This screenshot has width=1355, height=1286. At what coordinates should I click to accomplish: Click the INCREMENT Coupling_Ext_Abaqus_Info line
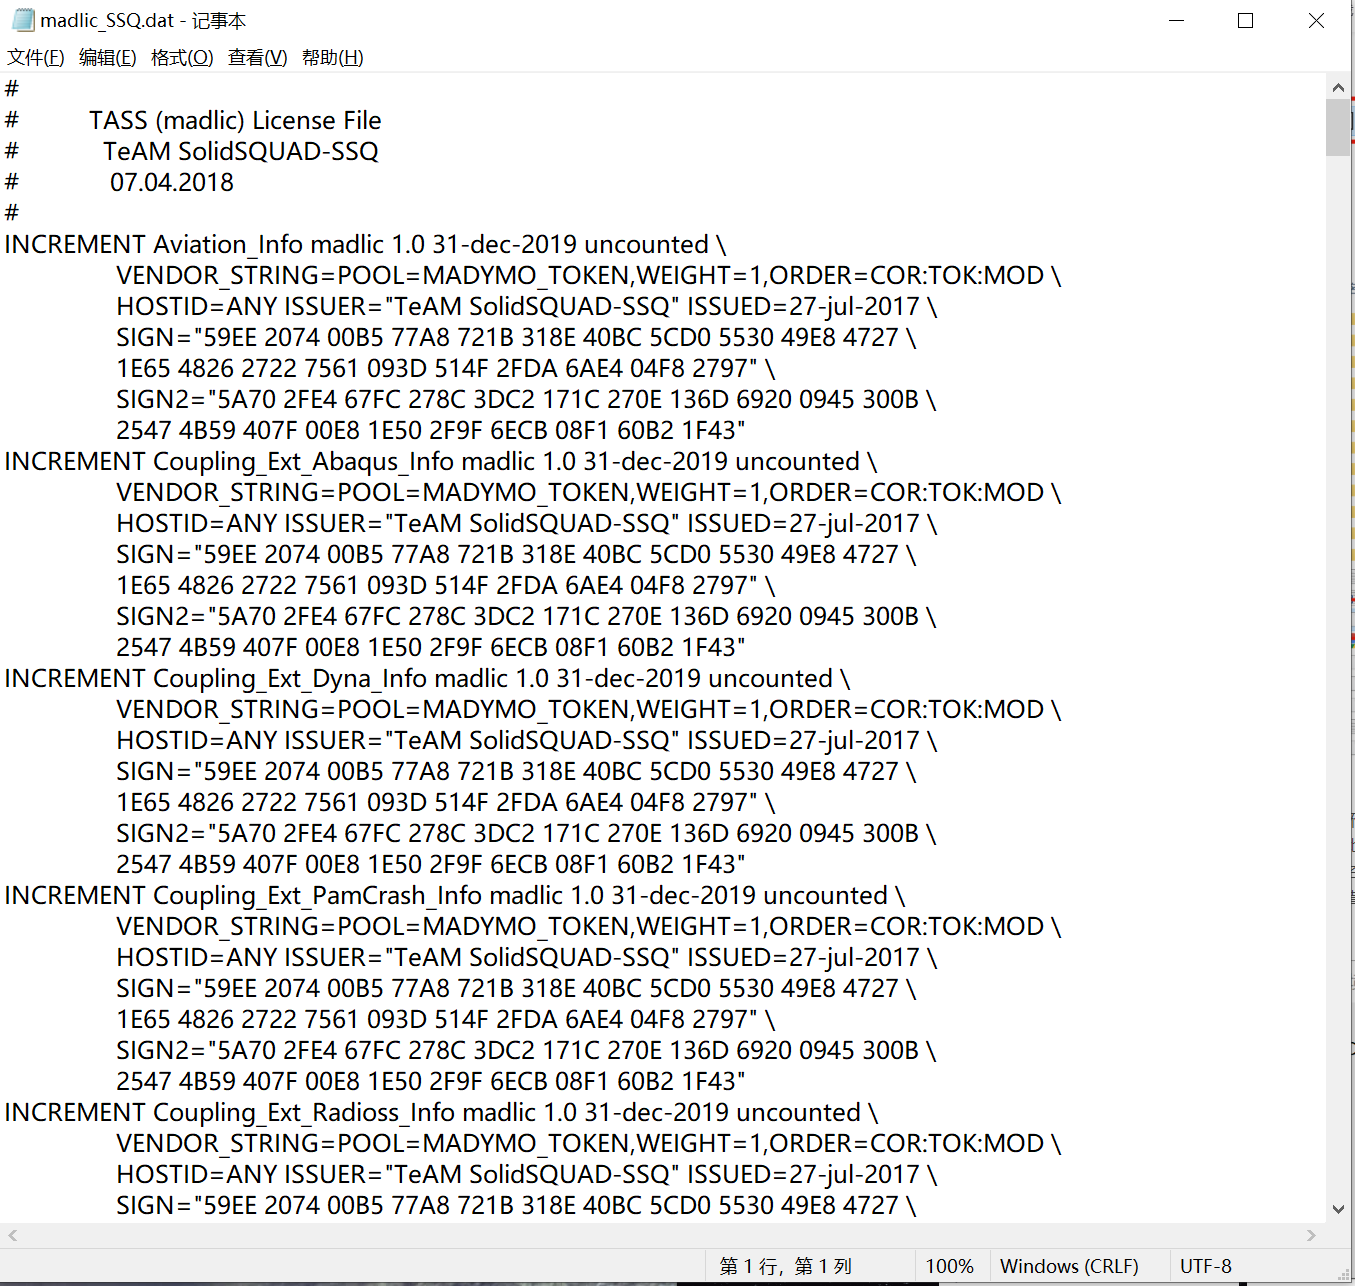click(x=441, y=462)
